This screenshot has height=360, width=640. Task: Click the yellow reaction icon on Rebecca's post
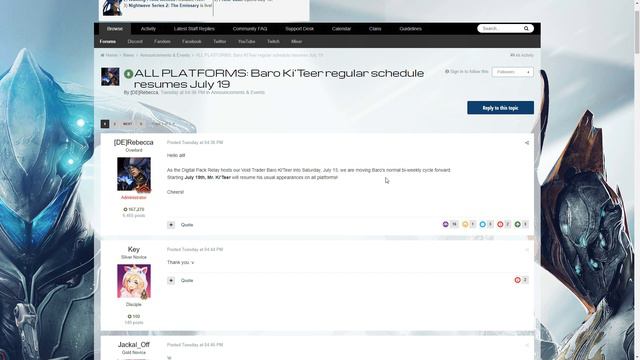pos(465,224)
